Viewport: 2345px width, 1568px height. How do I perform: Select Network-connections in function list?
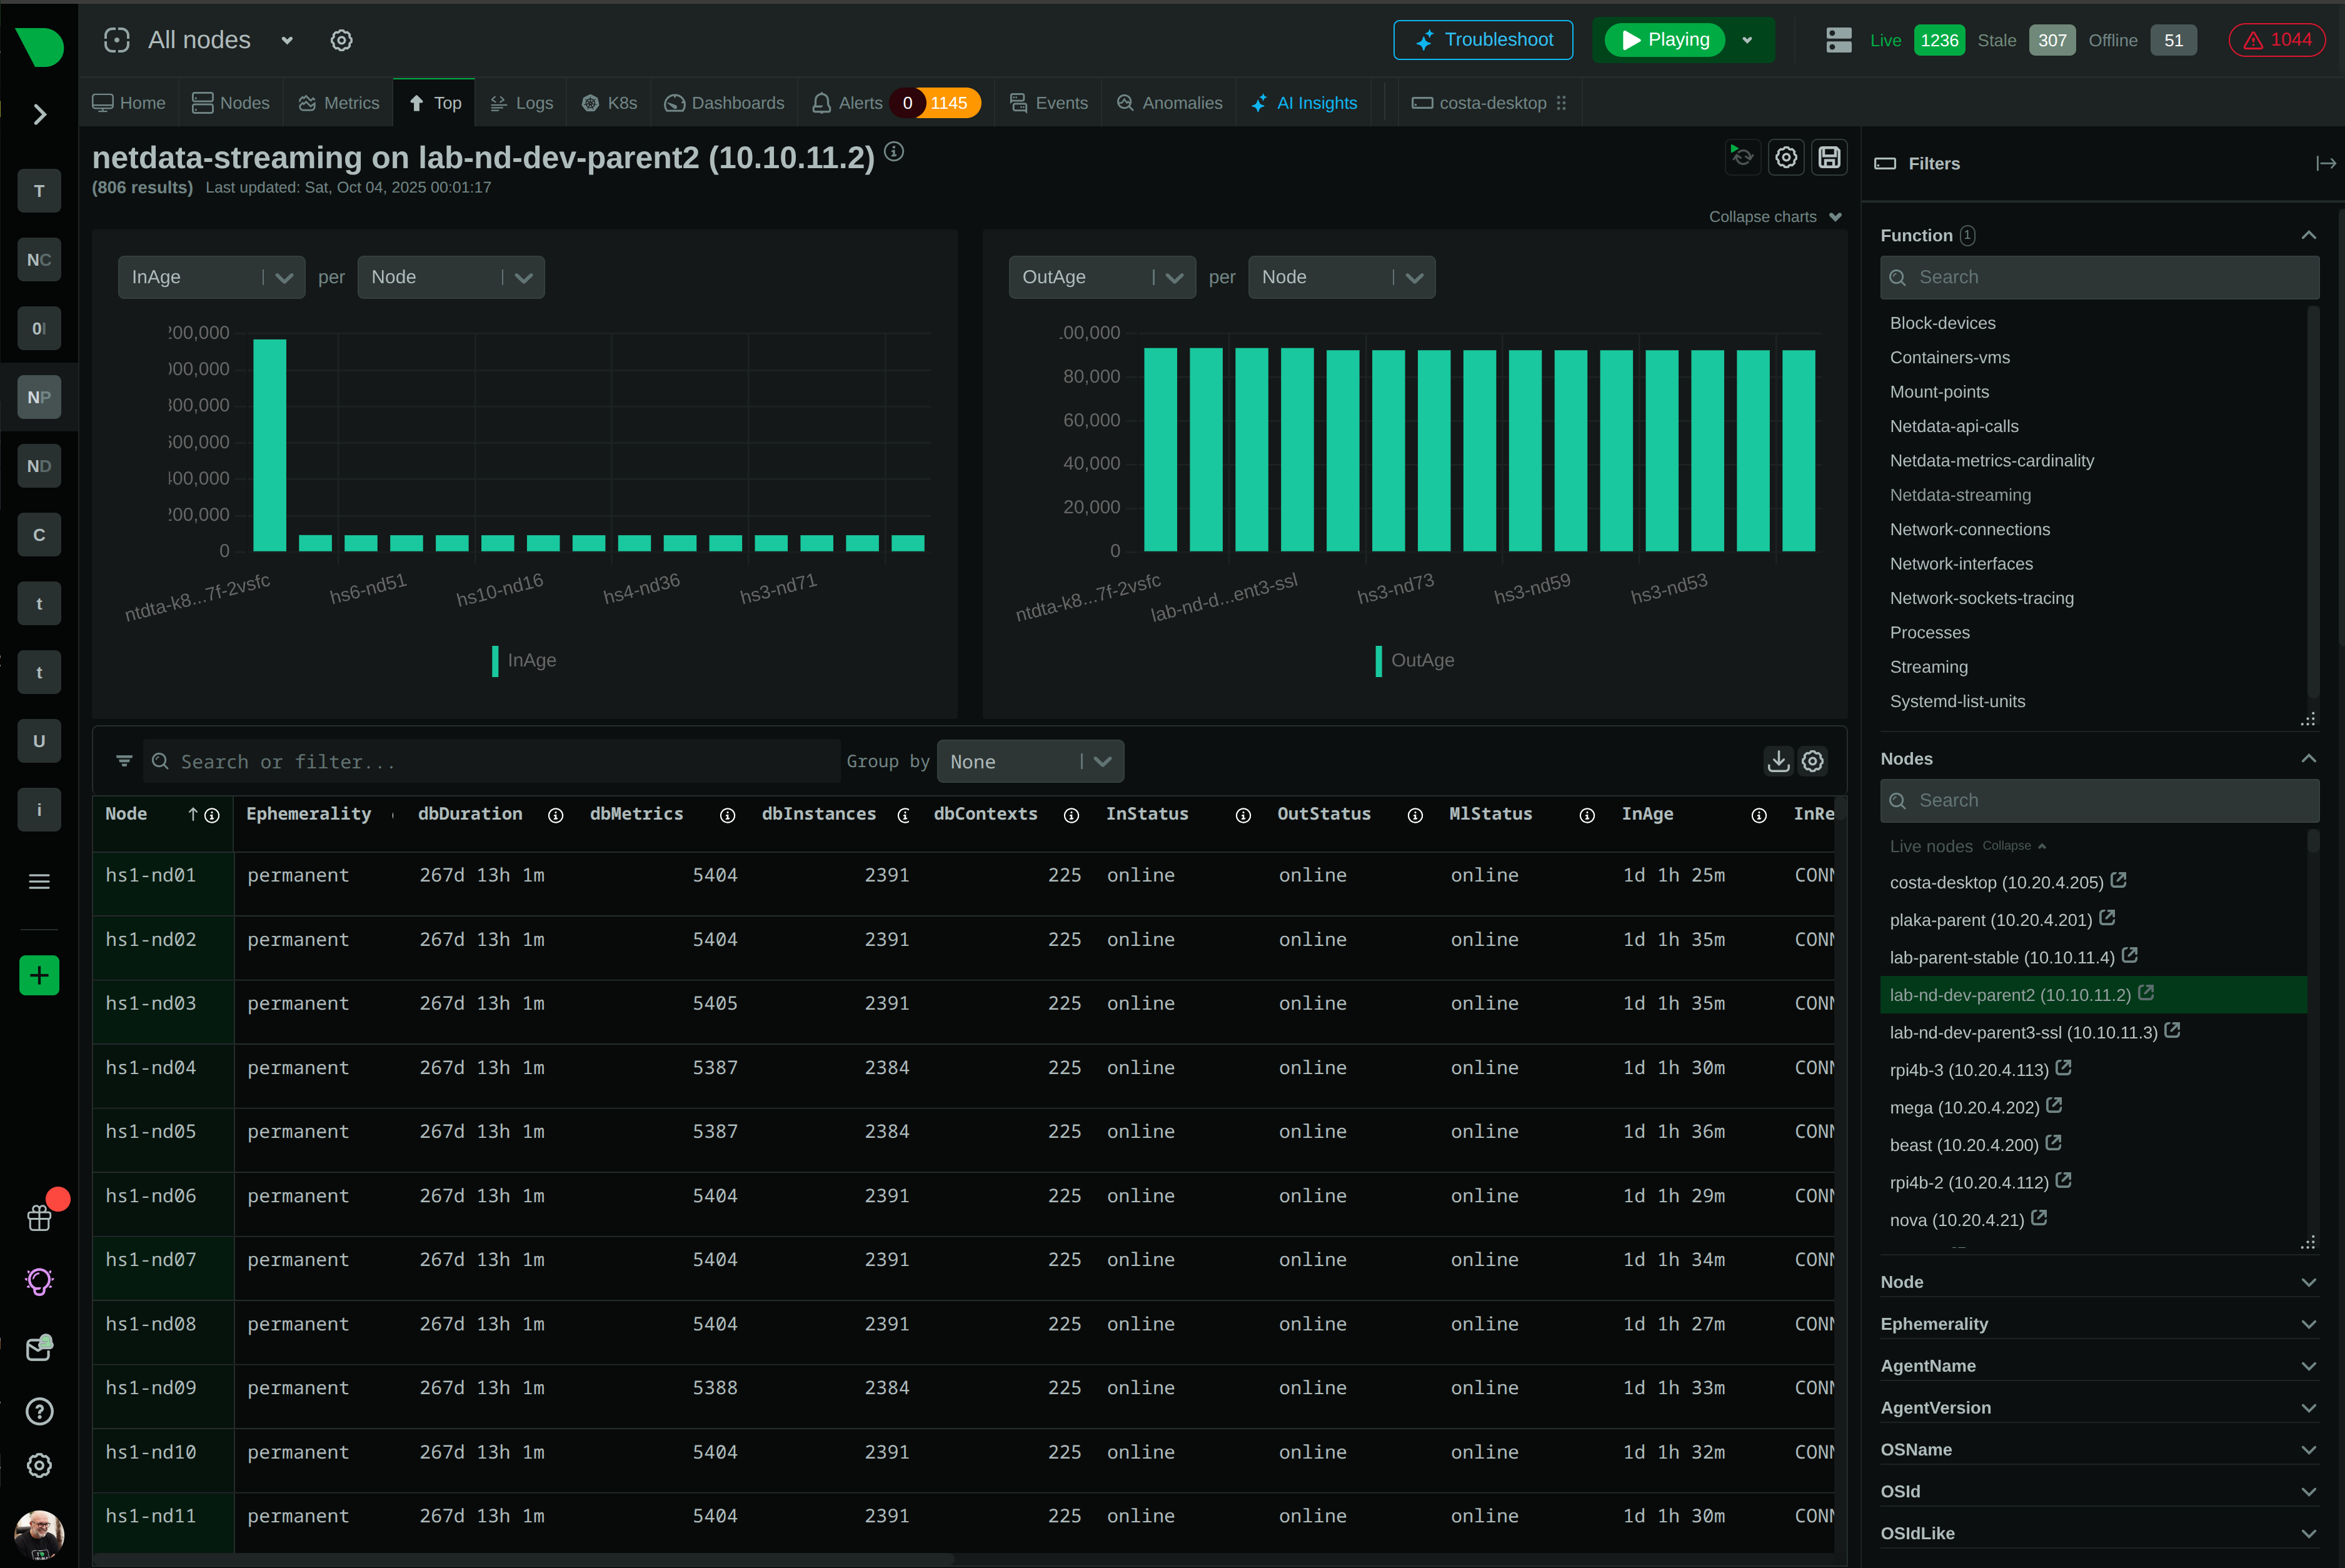point(1969,529)
